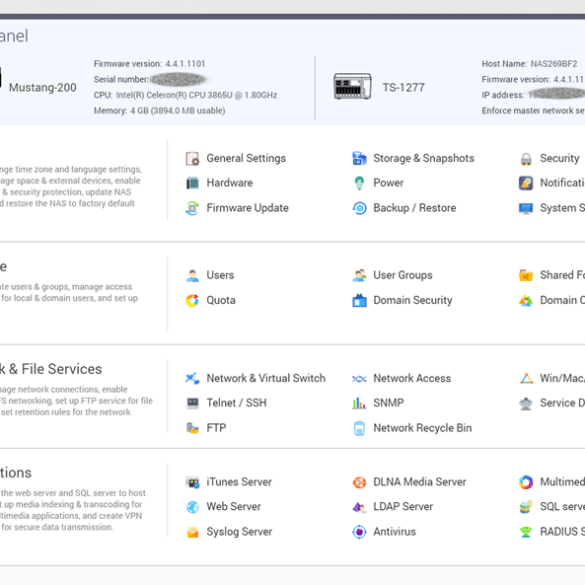The height and width of the screenshot is (585, 585).
Task: Open the Network & Virtual Switch icon
Action: point(193,378)
